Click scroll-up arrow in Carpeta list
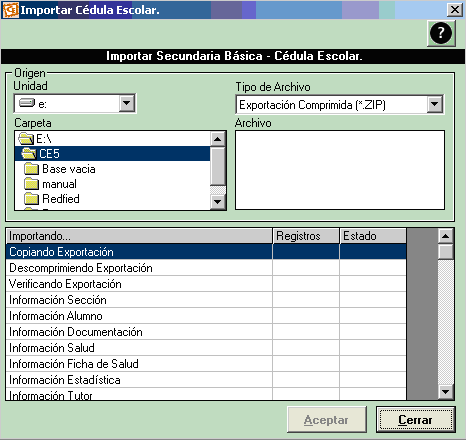 218,138
